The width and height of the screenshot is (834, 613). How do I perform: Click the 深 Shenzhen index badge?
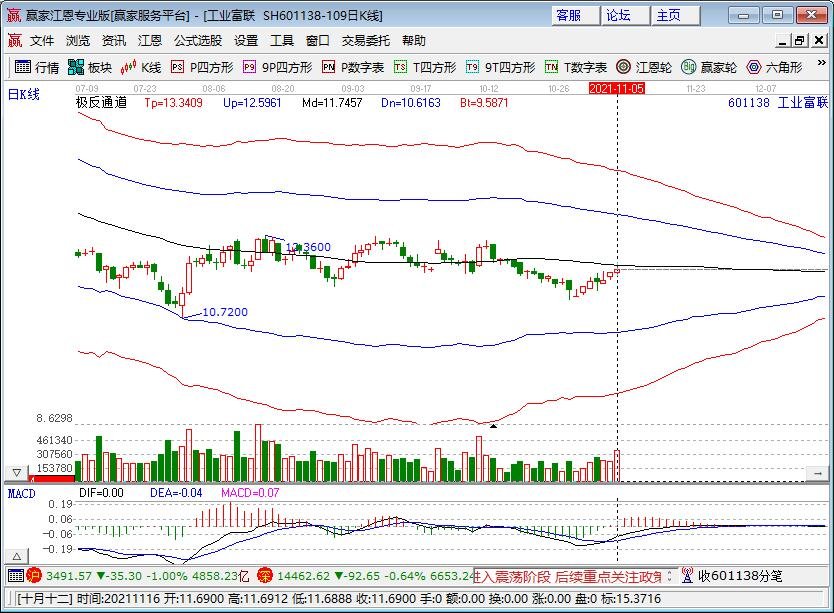[265, 575]
